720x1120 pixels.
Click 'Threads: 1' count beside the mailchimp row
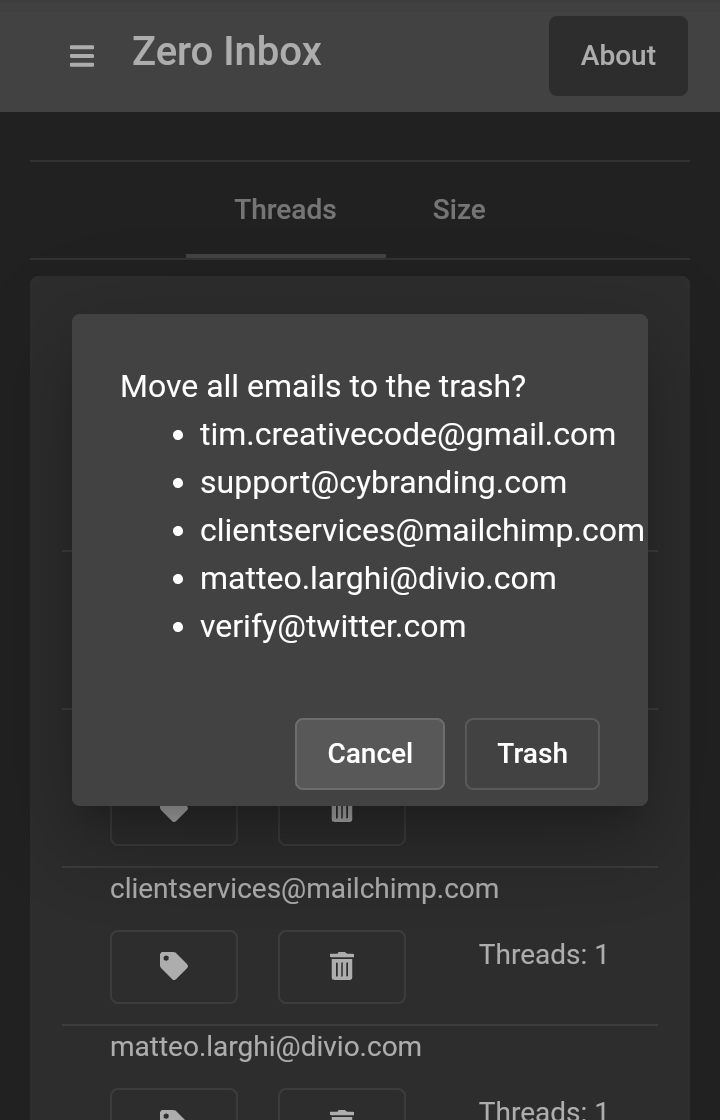click(543, 954)
